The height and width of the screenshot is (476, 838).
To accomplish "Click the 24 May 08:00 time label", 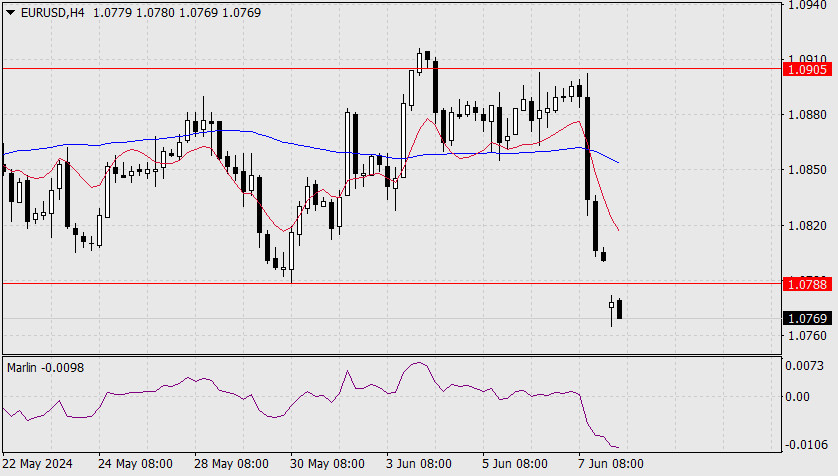I will (x=135, y=463).
